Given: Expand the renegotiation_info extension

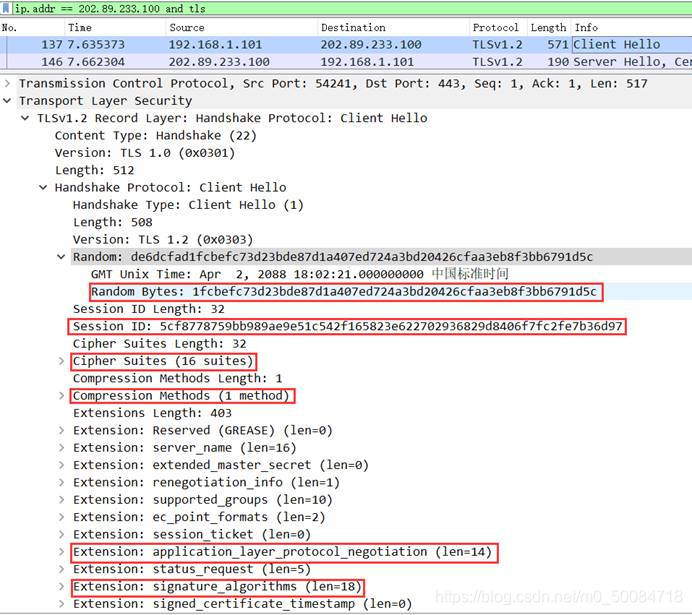Looking at the screenshot, I should click(61, 482).
